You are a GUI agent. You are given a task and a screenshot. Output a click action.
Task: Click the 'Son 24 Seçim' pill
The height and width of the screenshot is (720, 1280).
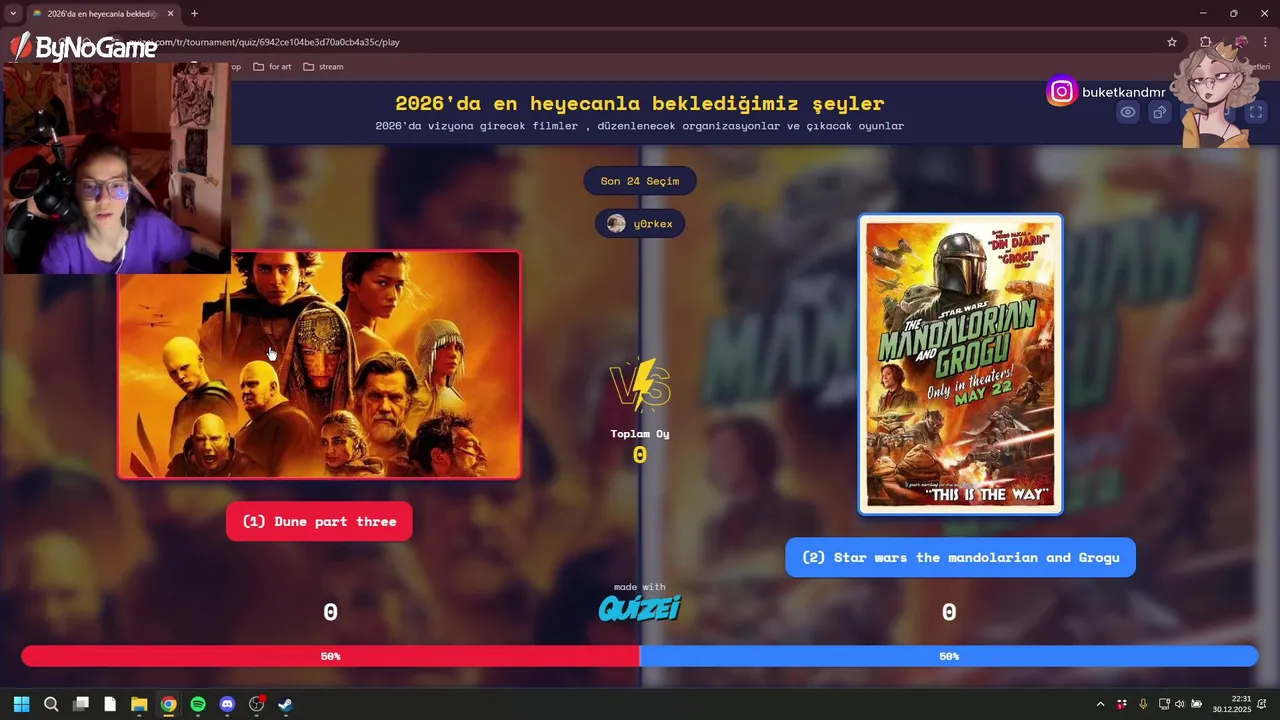pyautogui.click(x=640, y=181)
